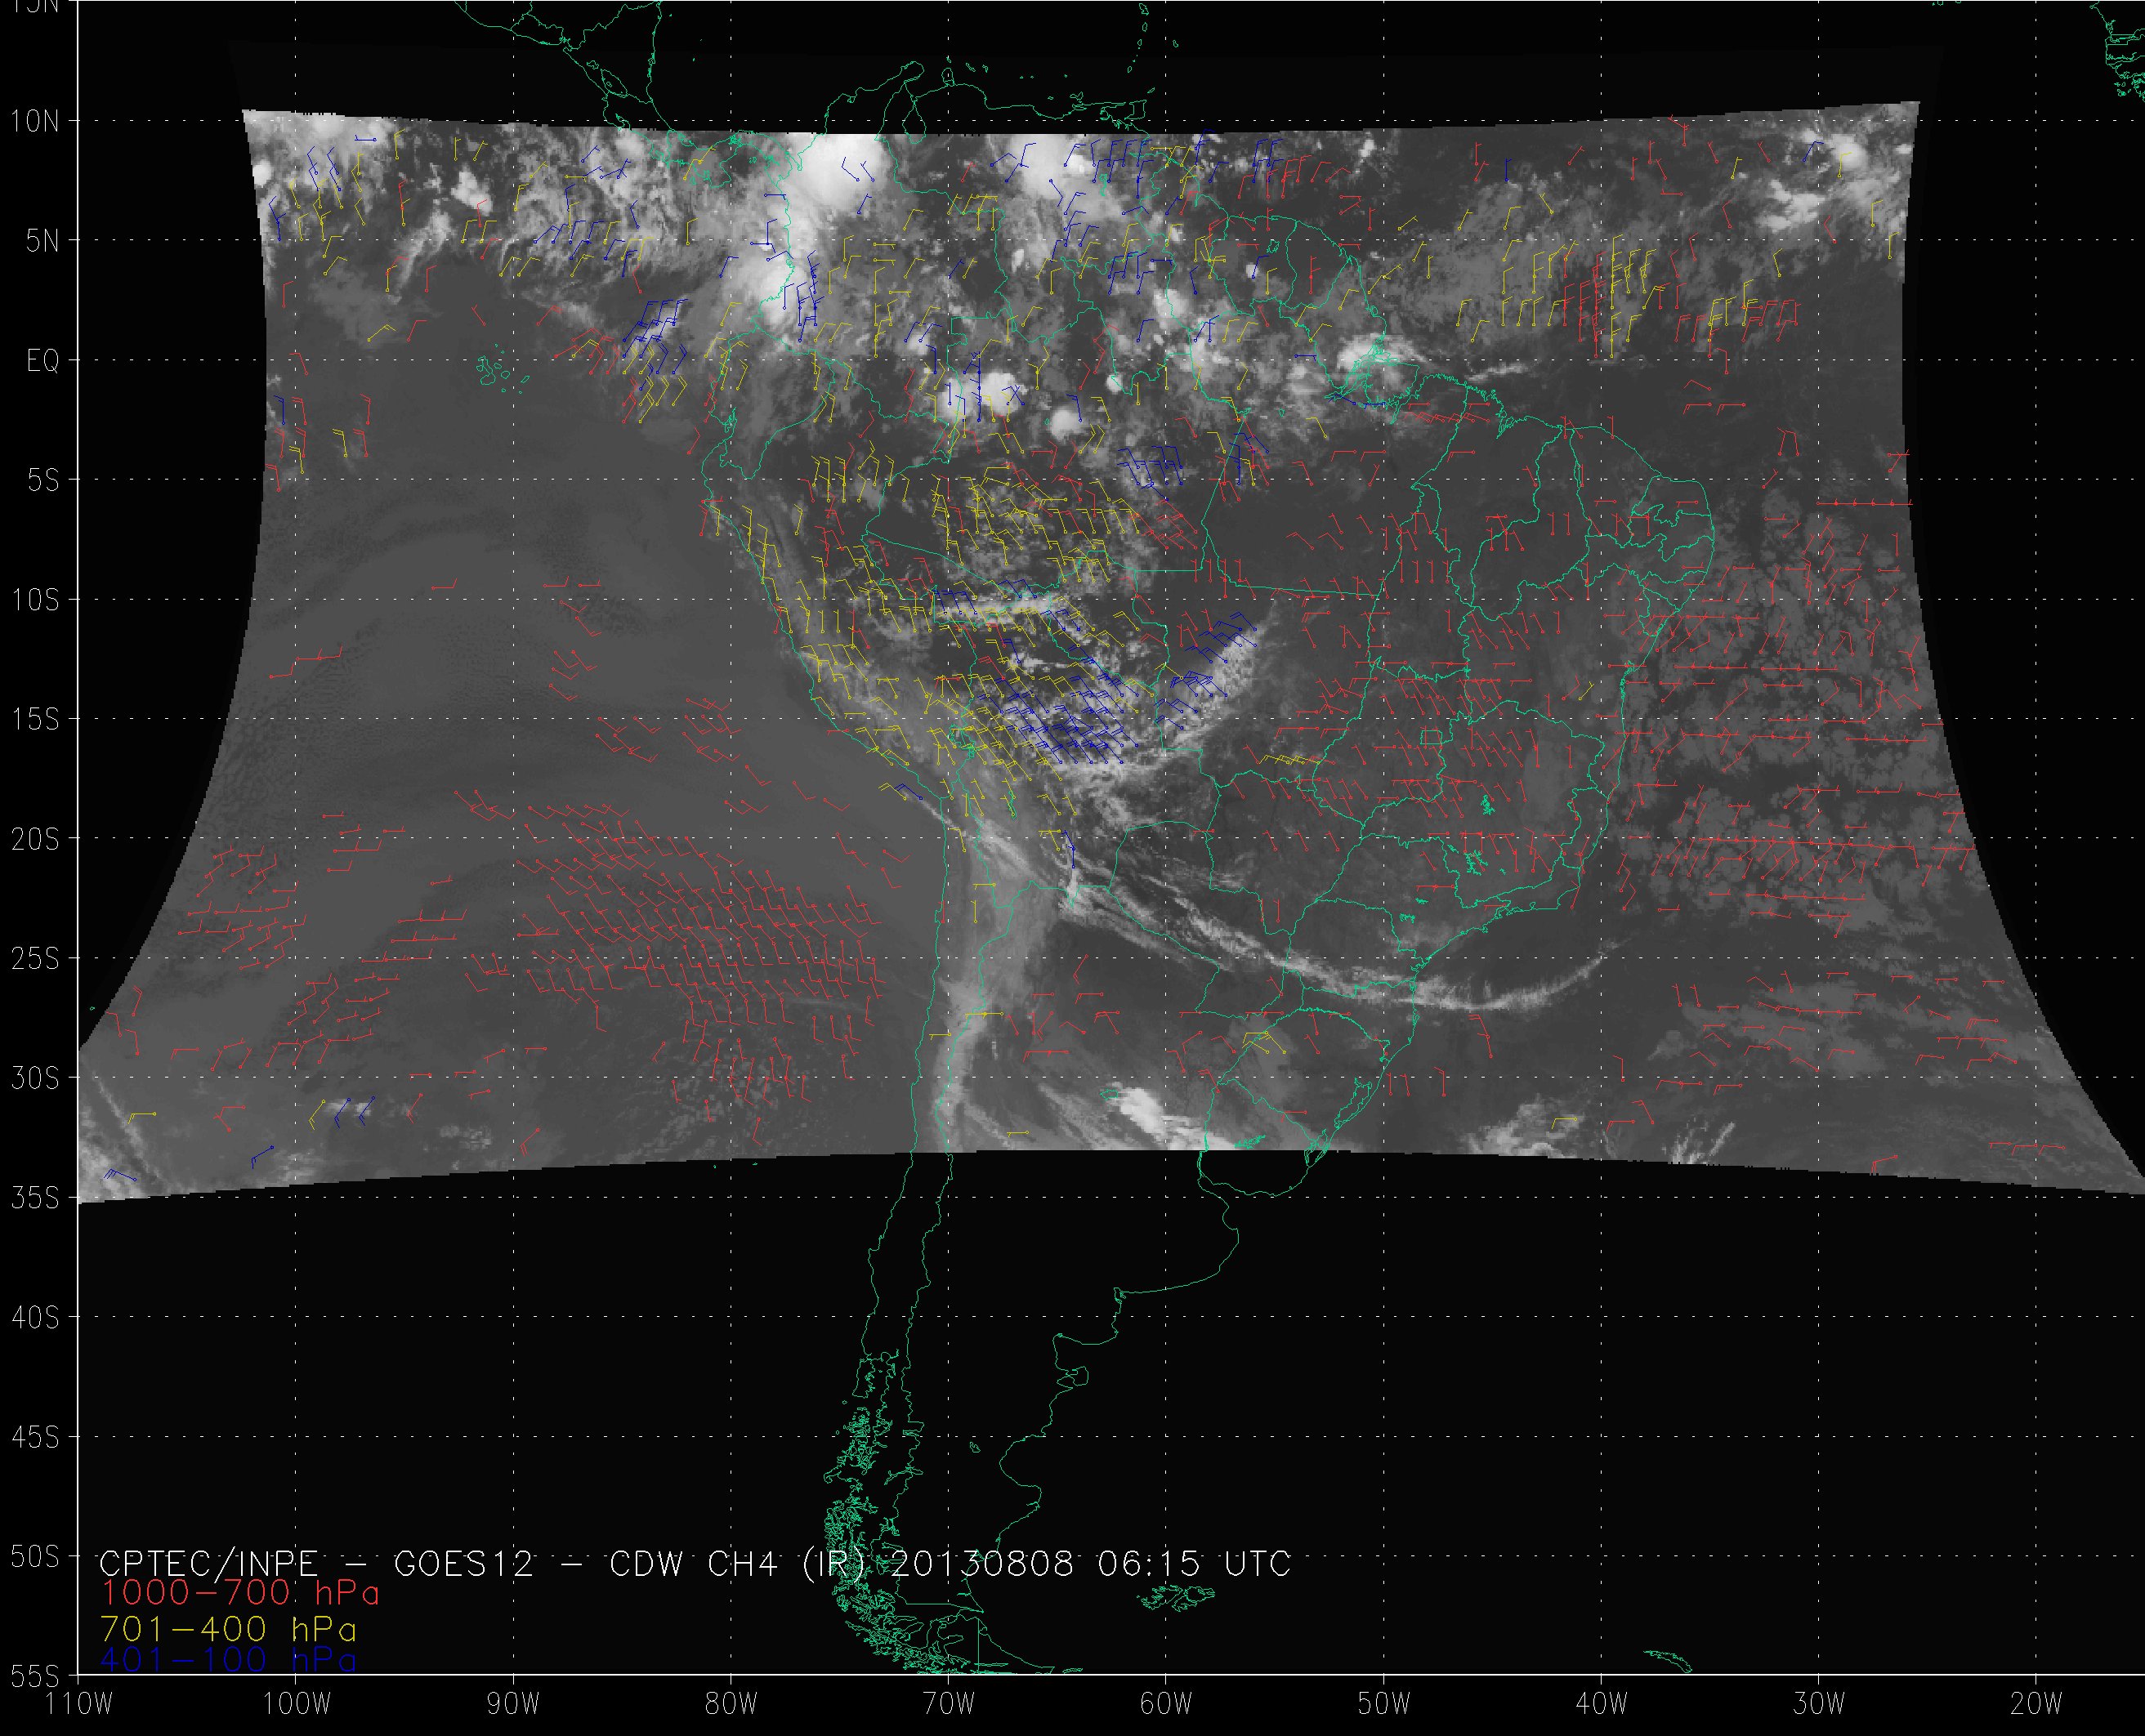Click the red 1000-700 hPa legend entry
This screenshot has height=1736, width=2145.
[240, 1592]
